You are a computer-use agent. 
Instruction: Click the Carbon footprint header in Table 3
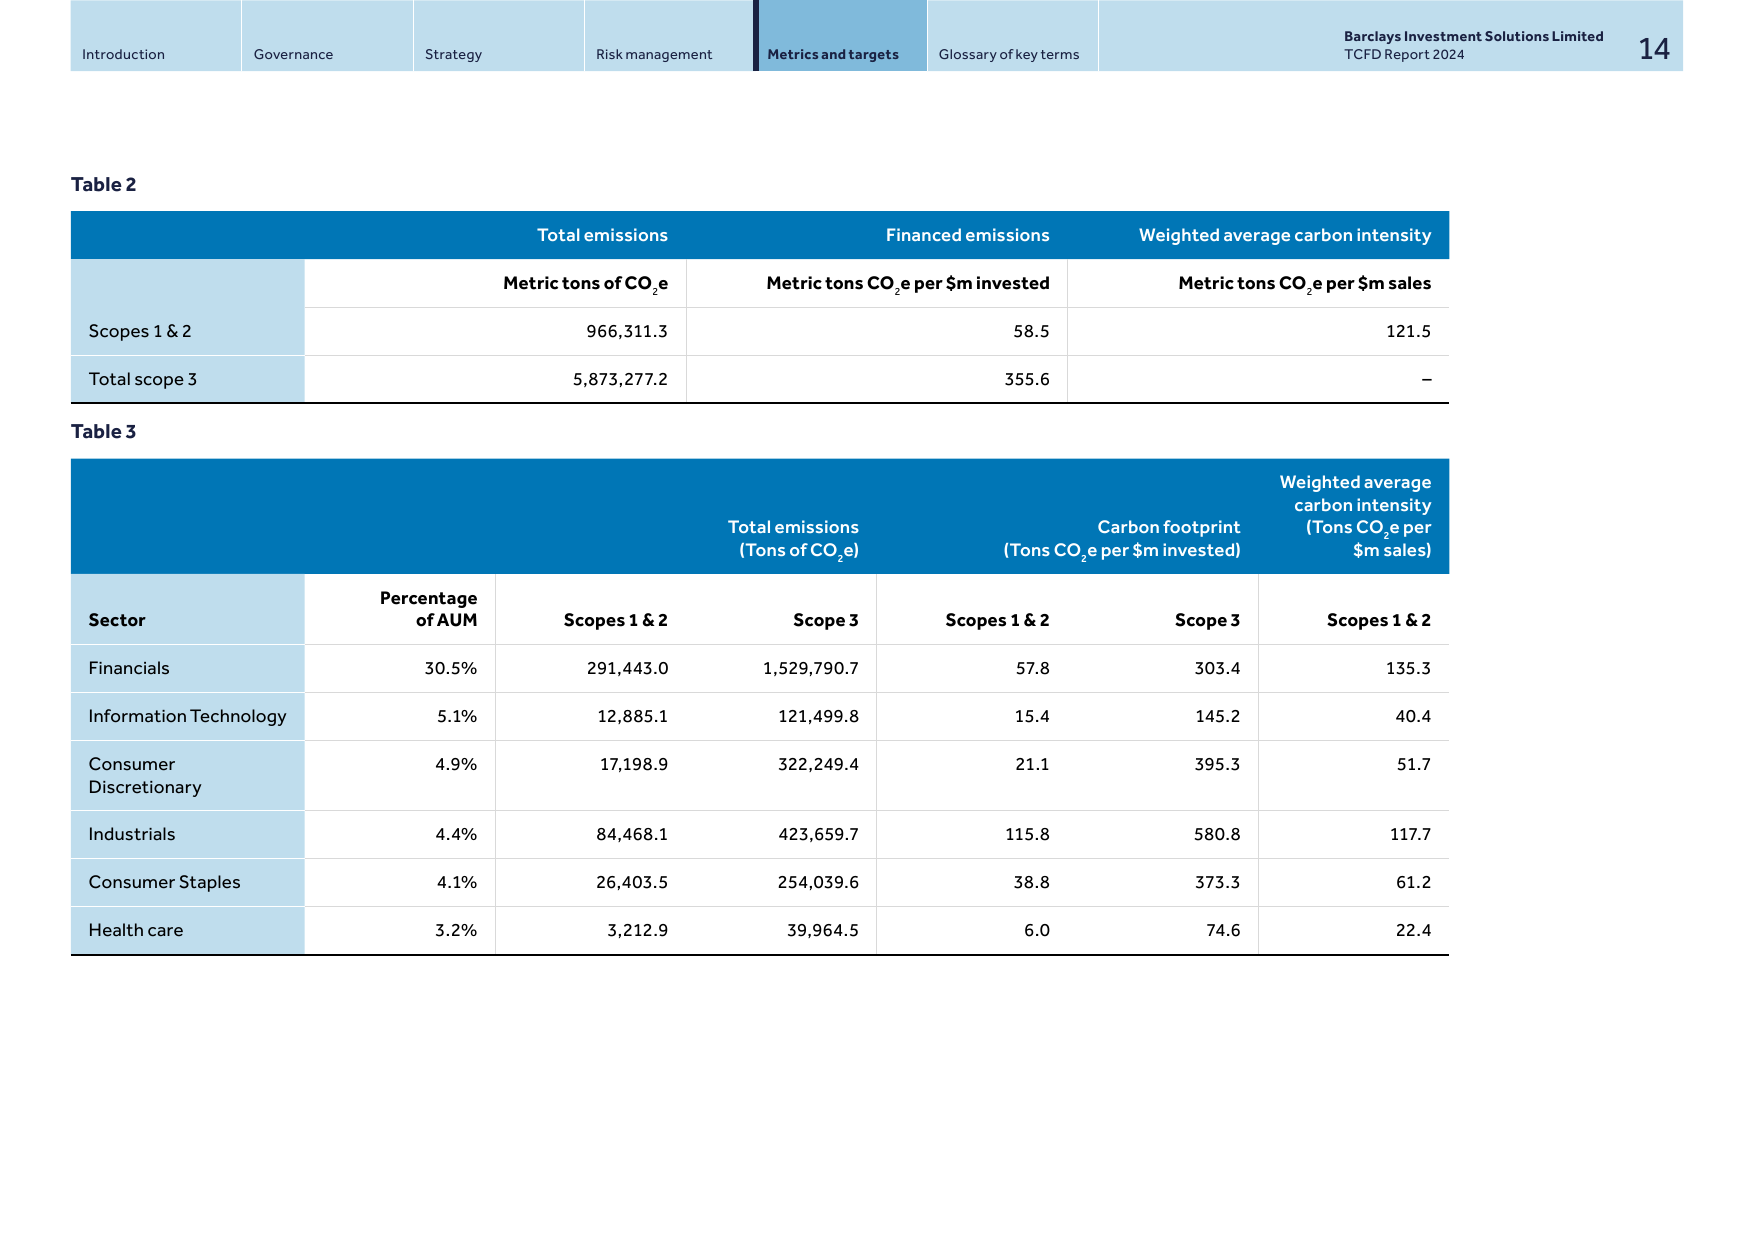click(1122, 538)
